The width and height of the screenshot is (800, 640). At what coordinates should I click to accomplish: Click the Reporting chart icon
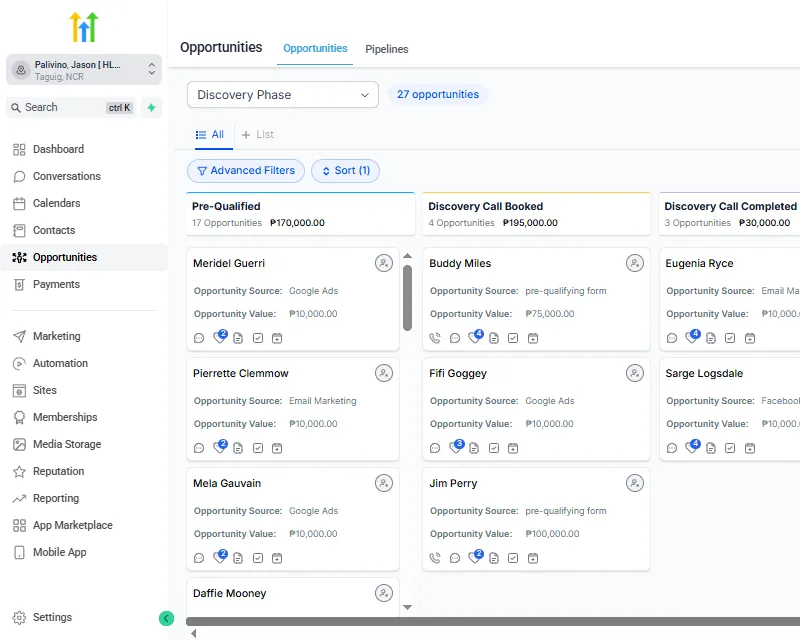click(19, 499)
